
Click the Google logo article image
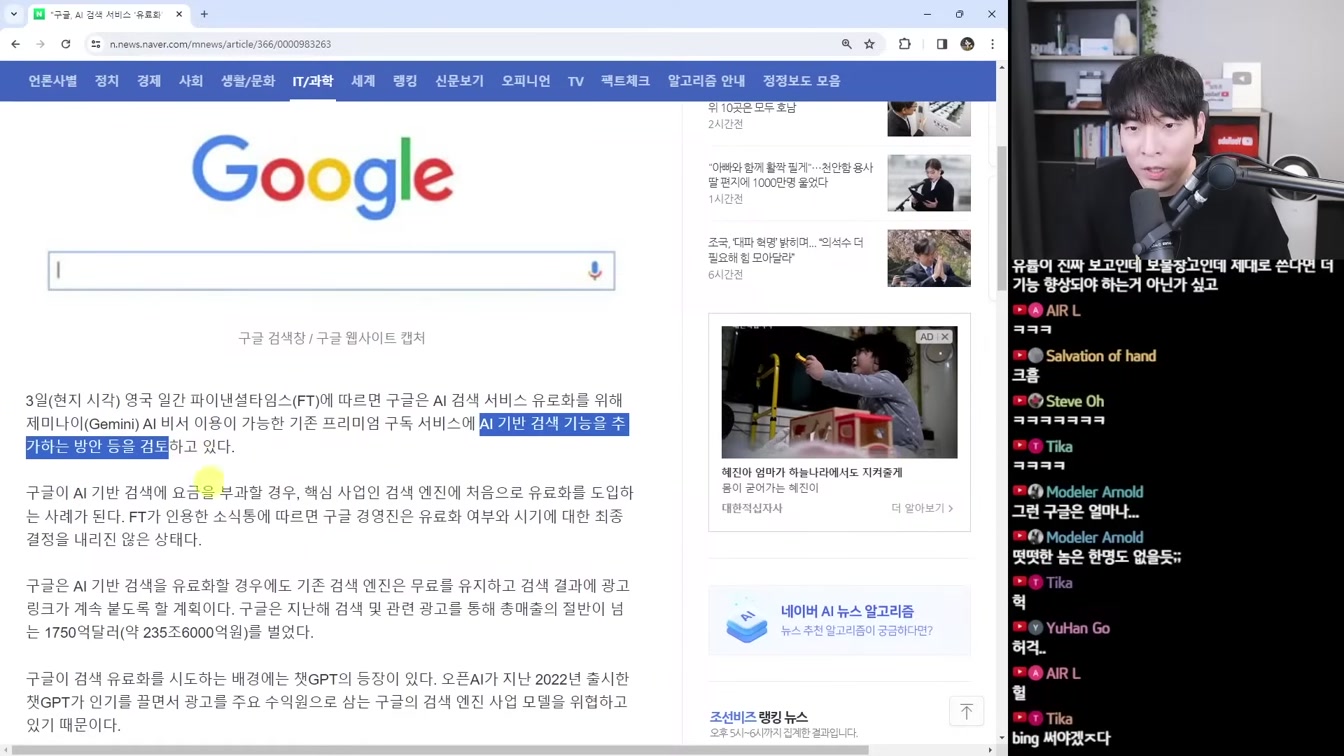(323, 177)
